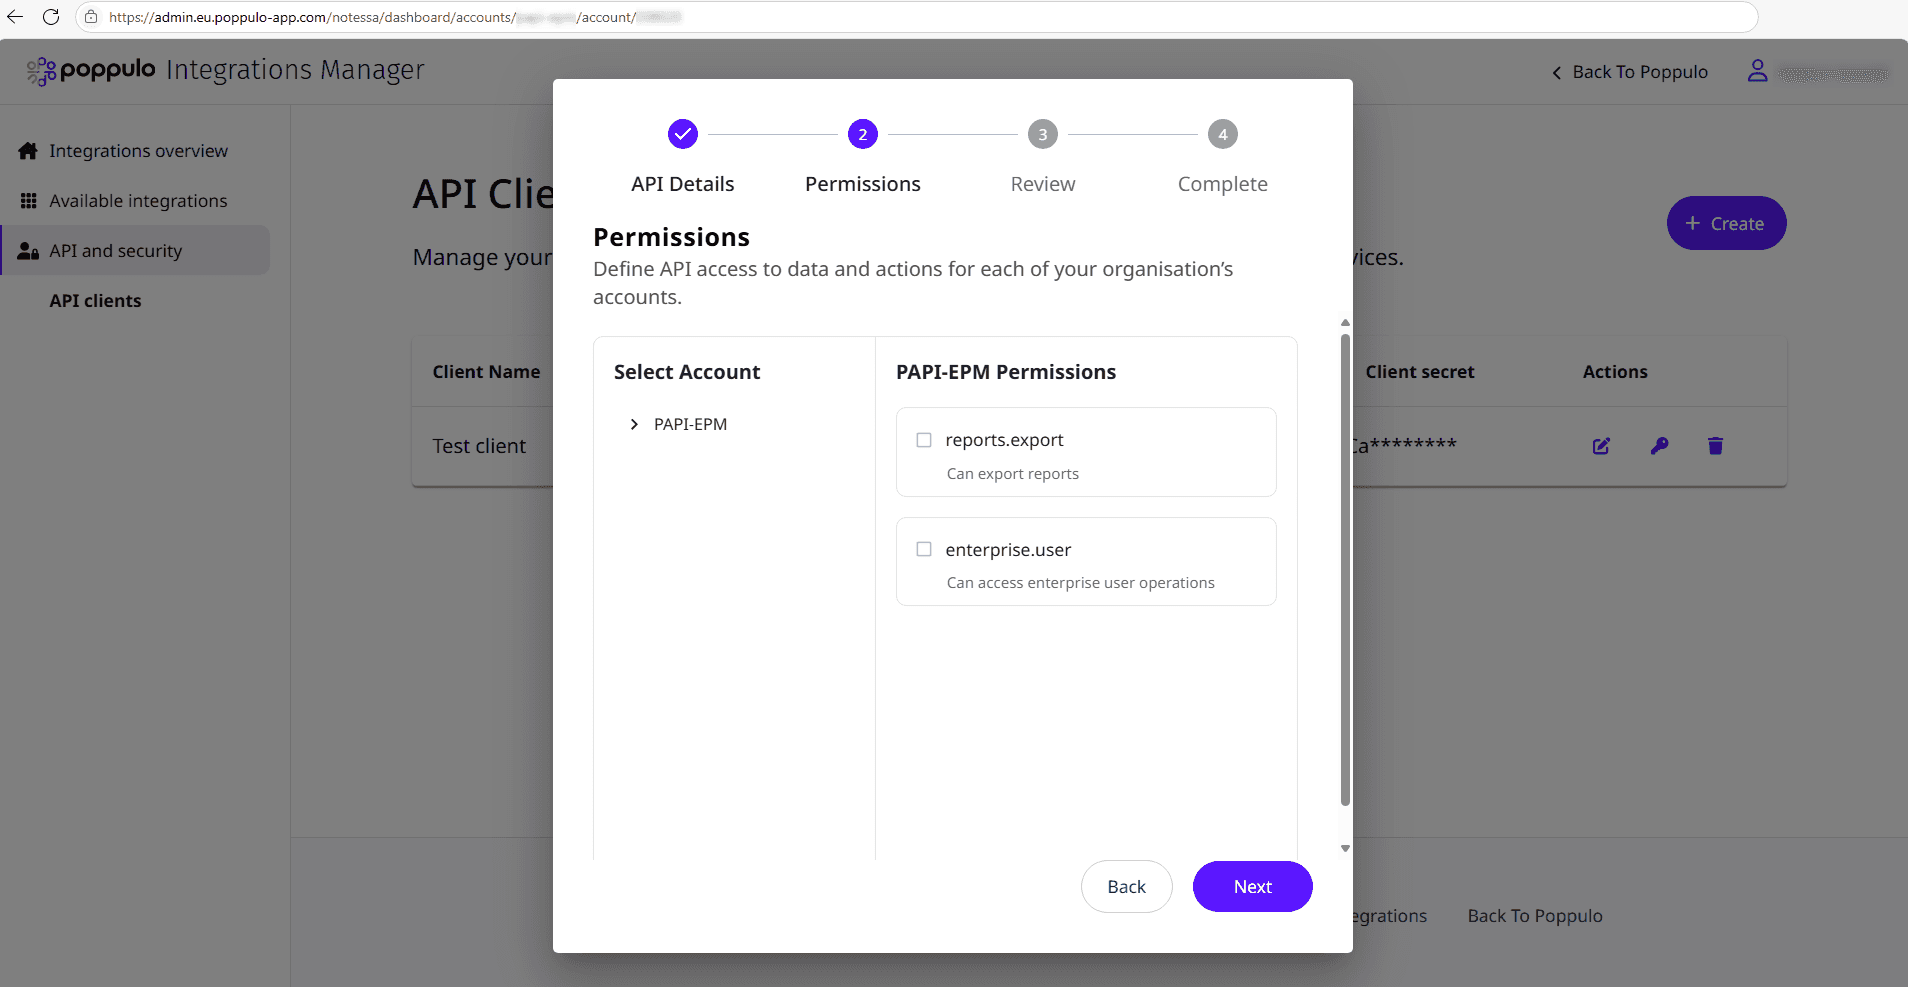
Task: Click the Next button
Action: coord(1252,887)
